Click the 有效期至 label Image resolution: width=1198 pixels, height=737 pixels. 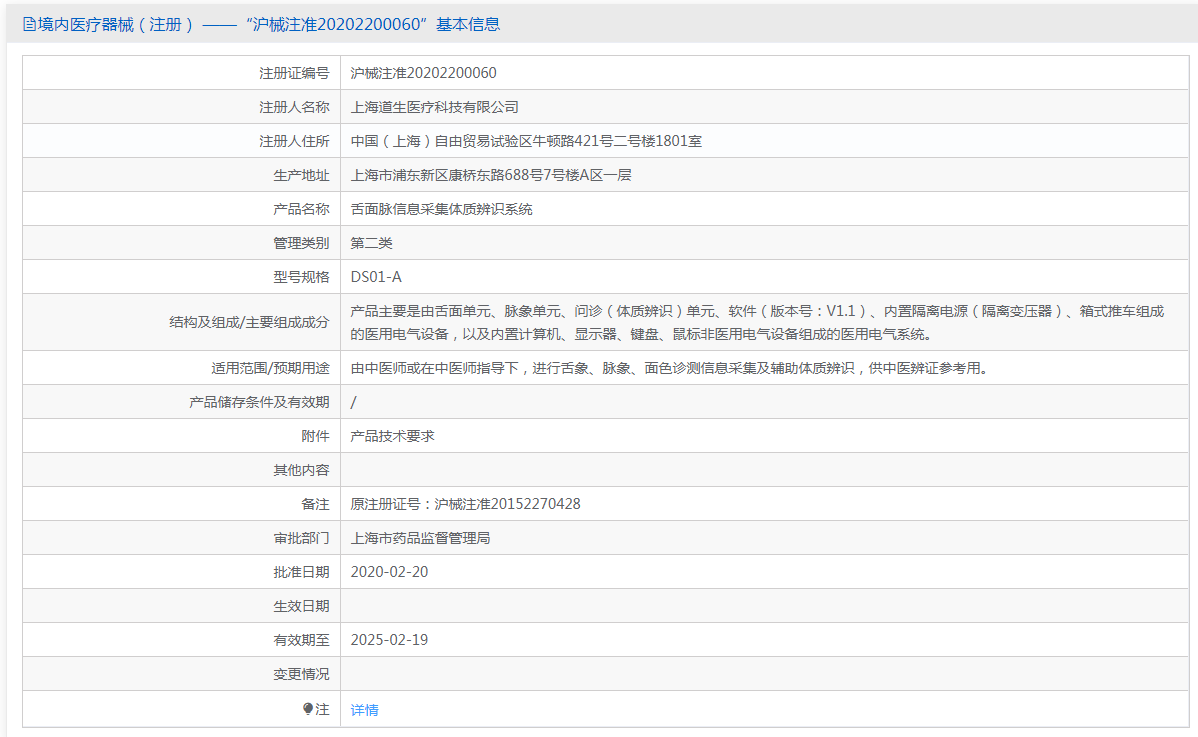[x=301, y=640]
